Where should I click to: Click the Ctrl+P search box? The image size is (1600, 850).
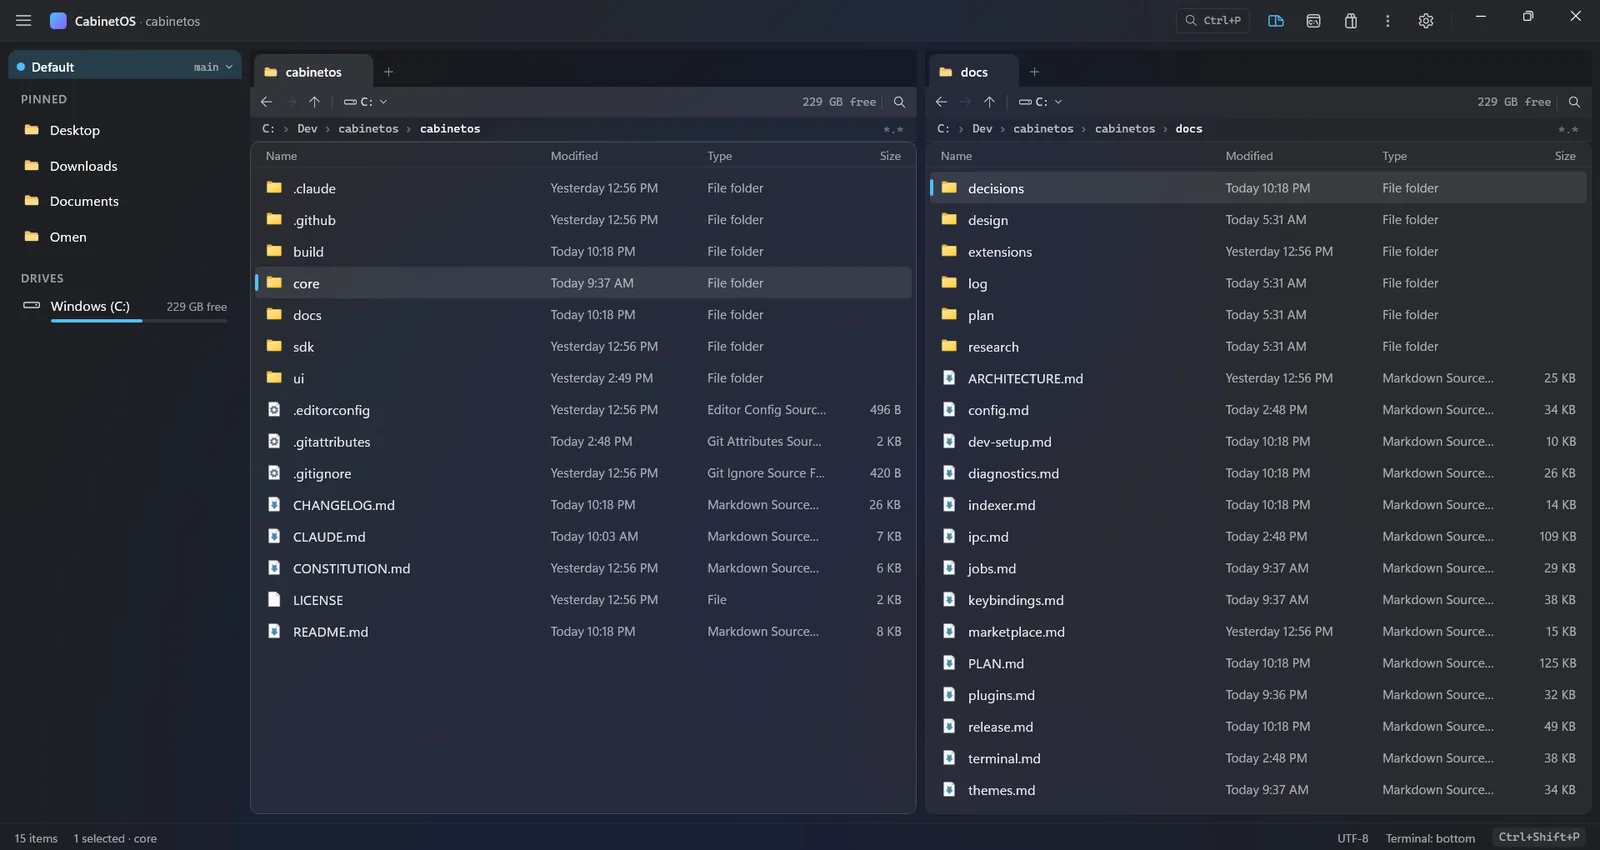click(1213, 20)
